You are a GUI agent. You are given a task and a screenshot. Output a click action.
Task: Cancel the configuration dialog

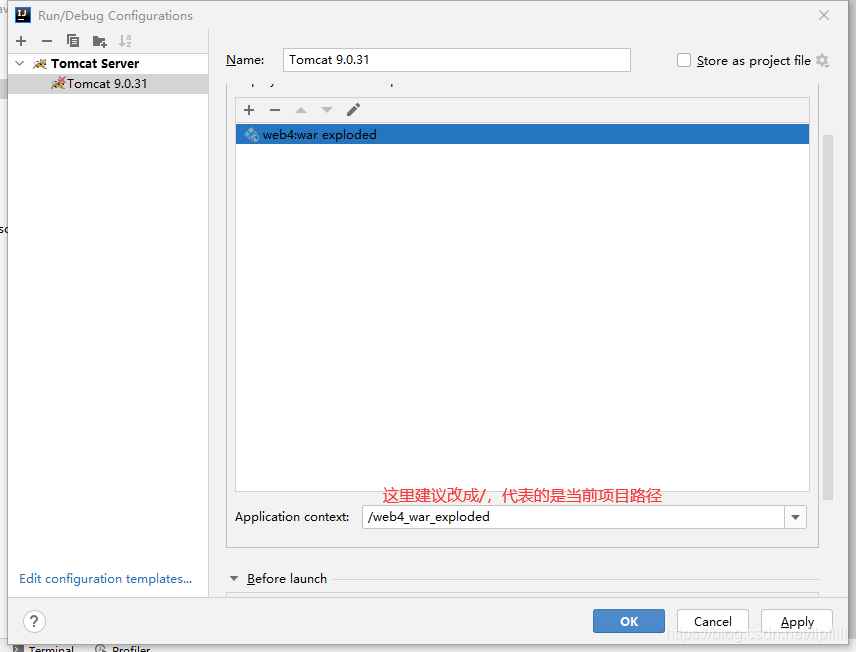[x=712, y=621]
